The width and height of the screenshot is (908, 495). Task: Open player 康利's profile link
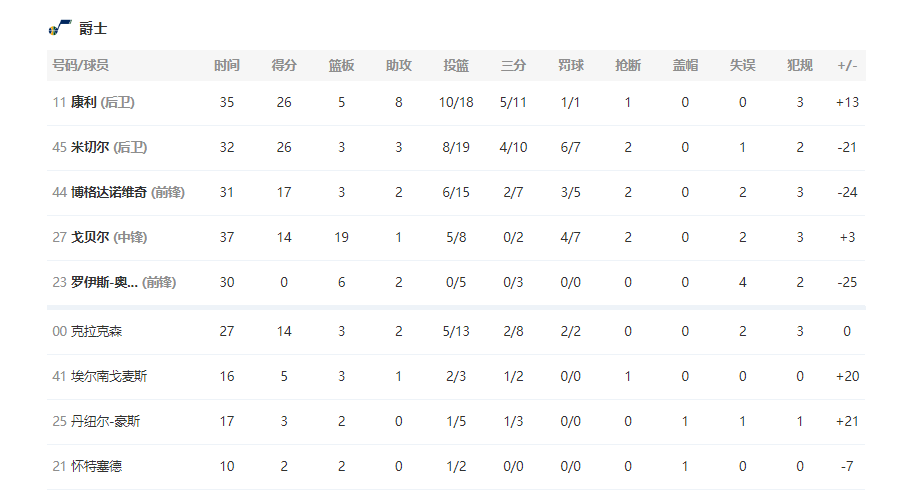coord(84,102)
